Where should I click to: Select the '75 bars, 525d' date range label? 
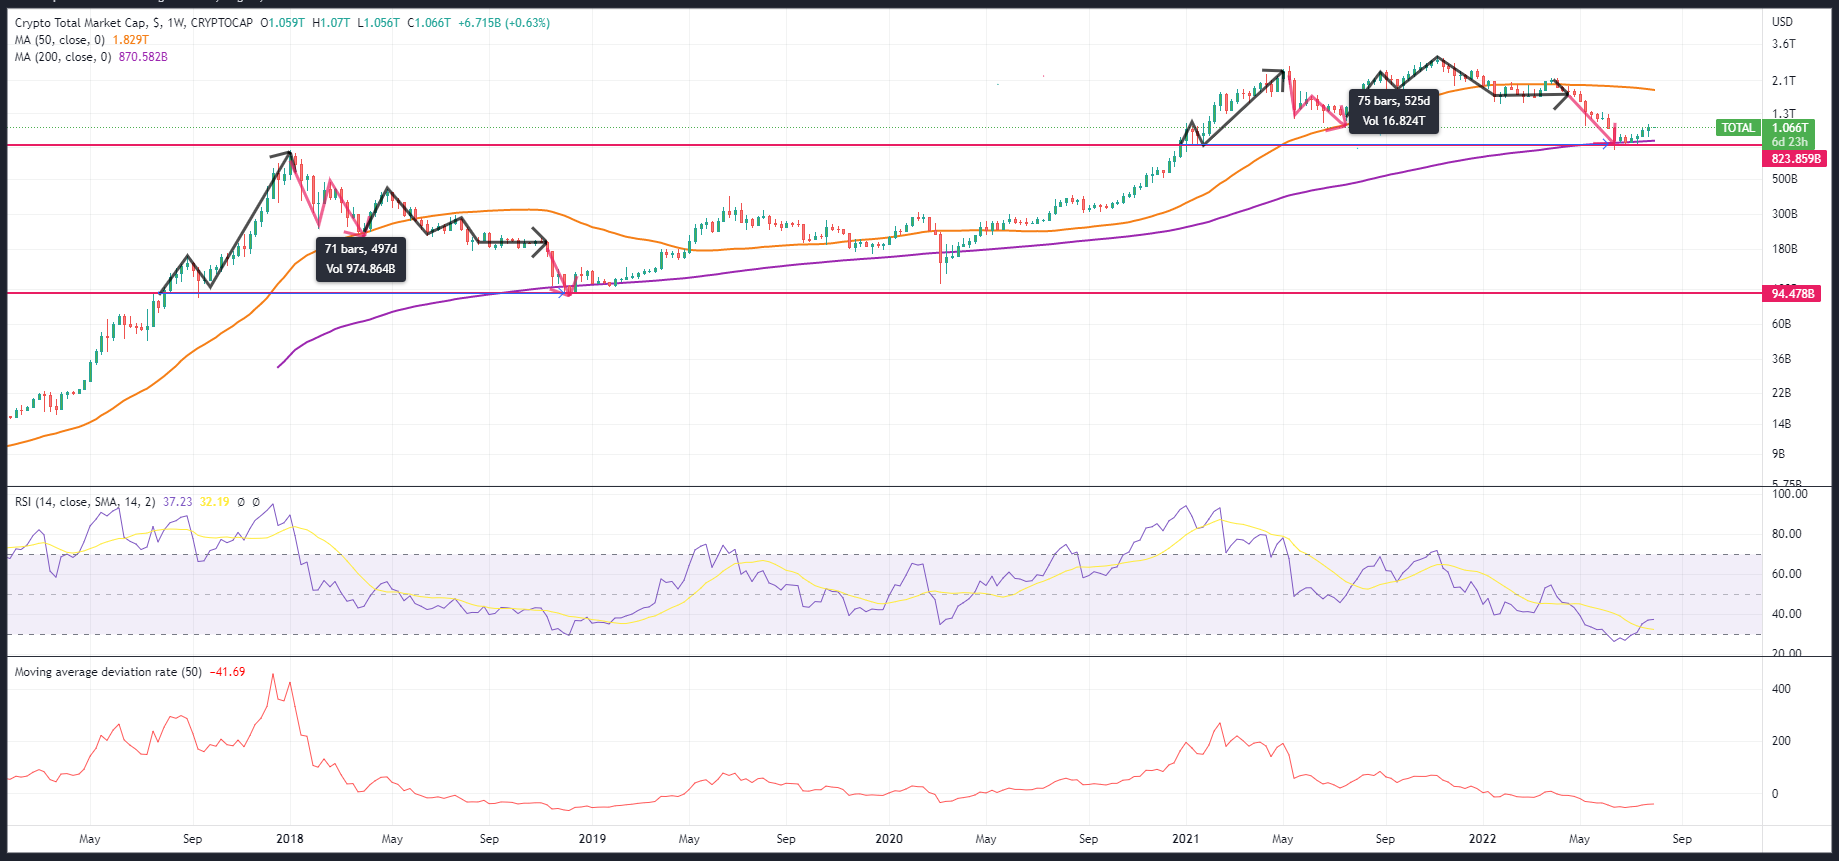(1394, 101)
